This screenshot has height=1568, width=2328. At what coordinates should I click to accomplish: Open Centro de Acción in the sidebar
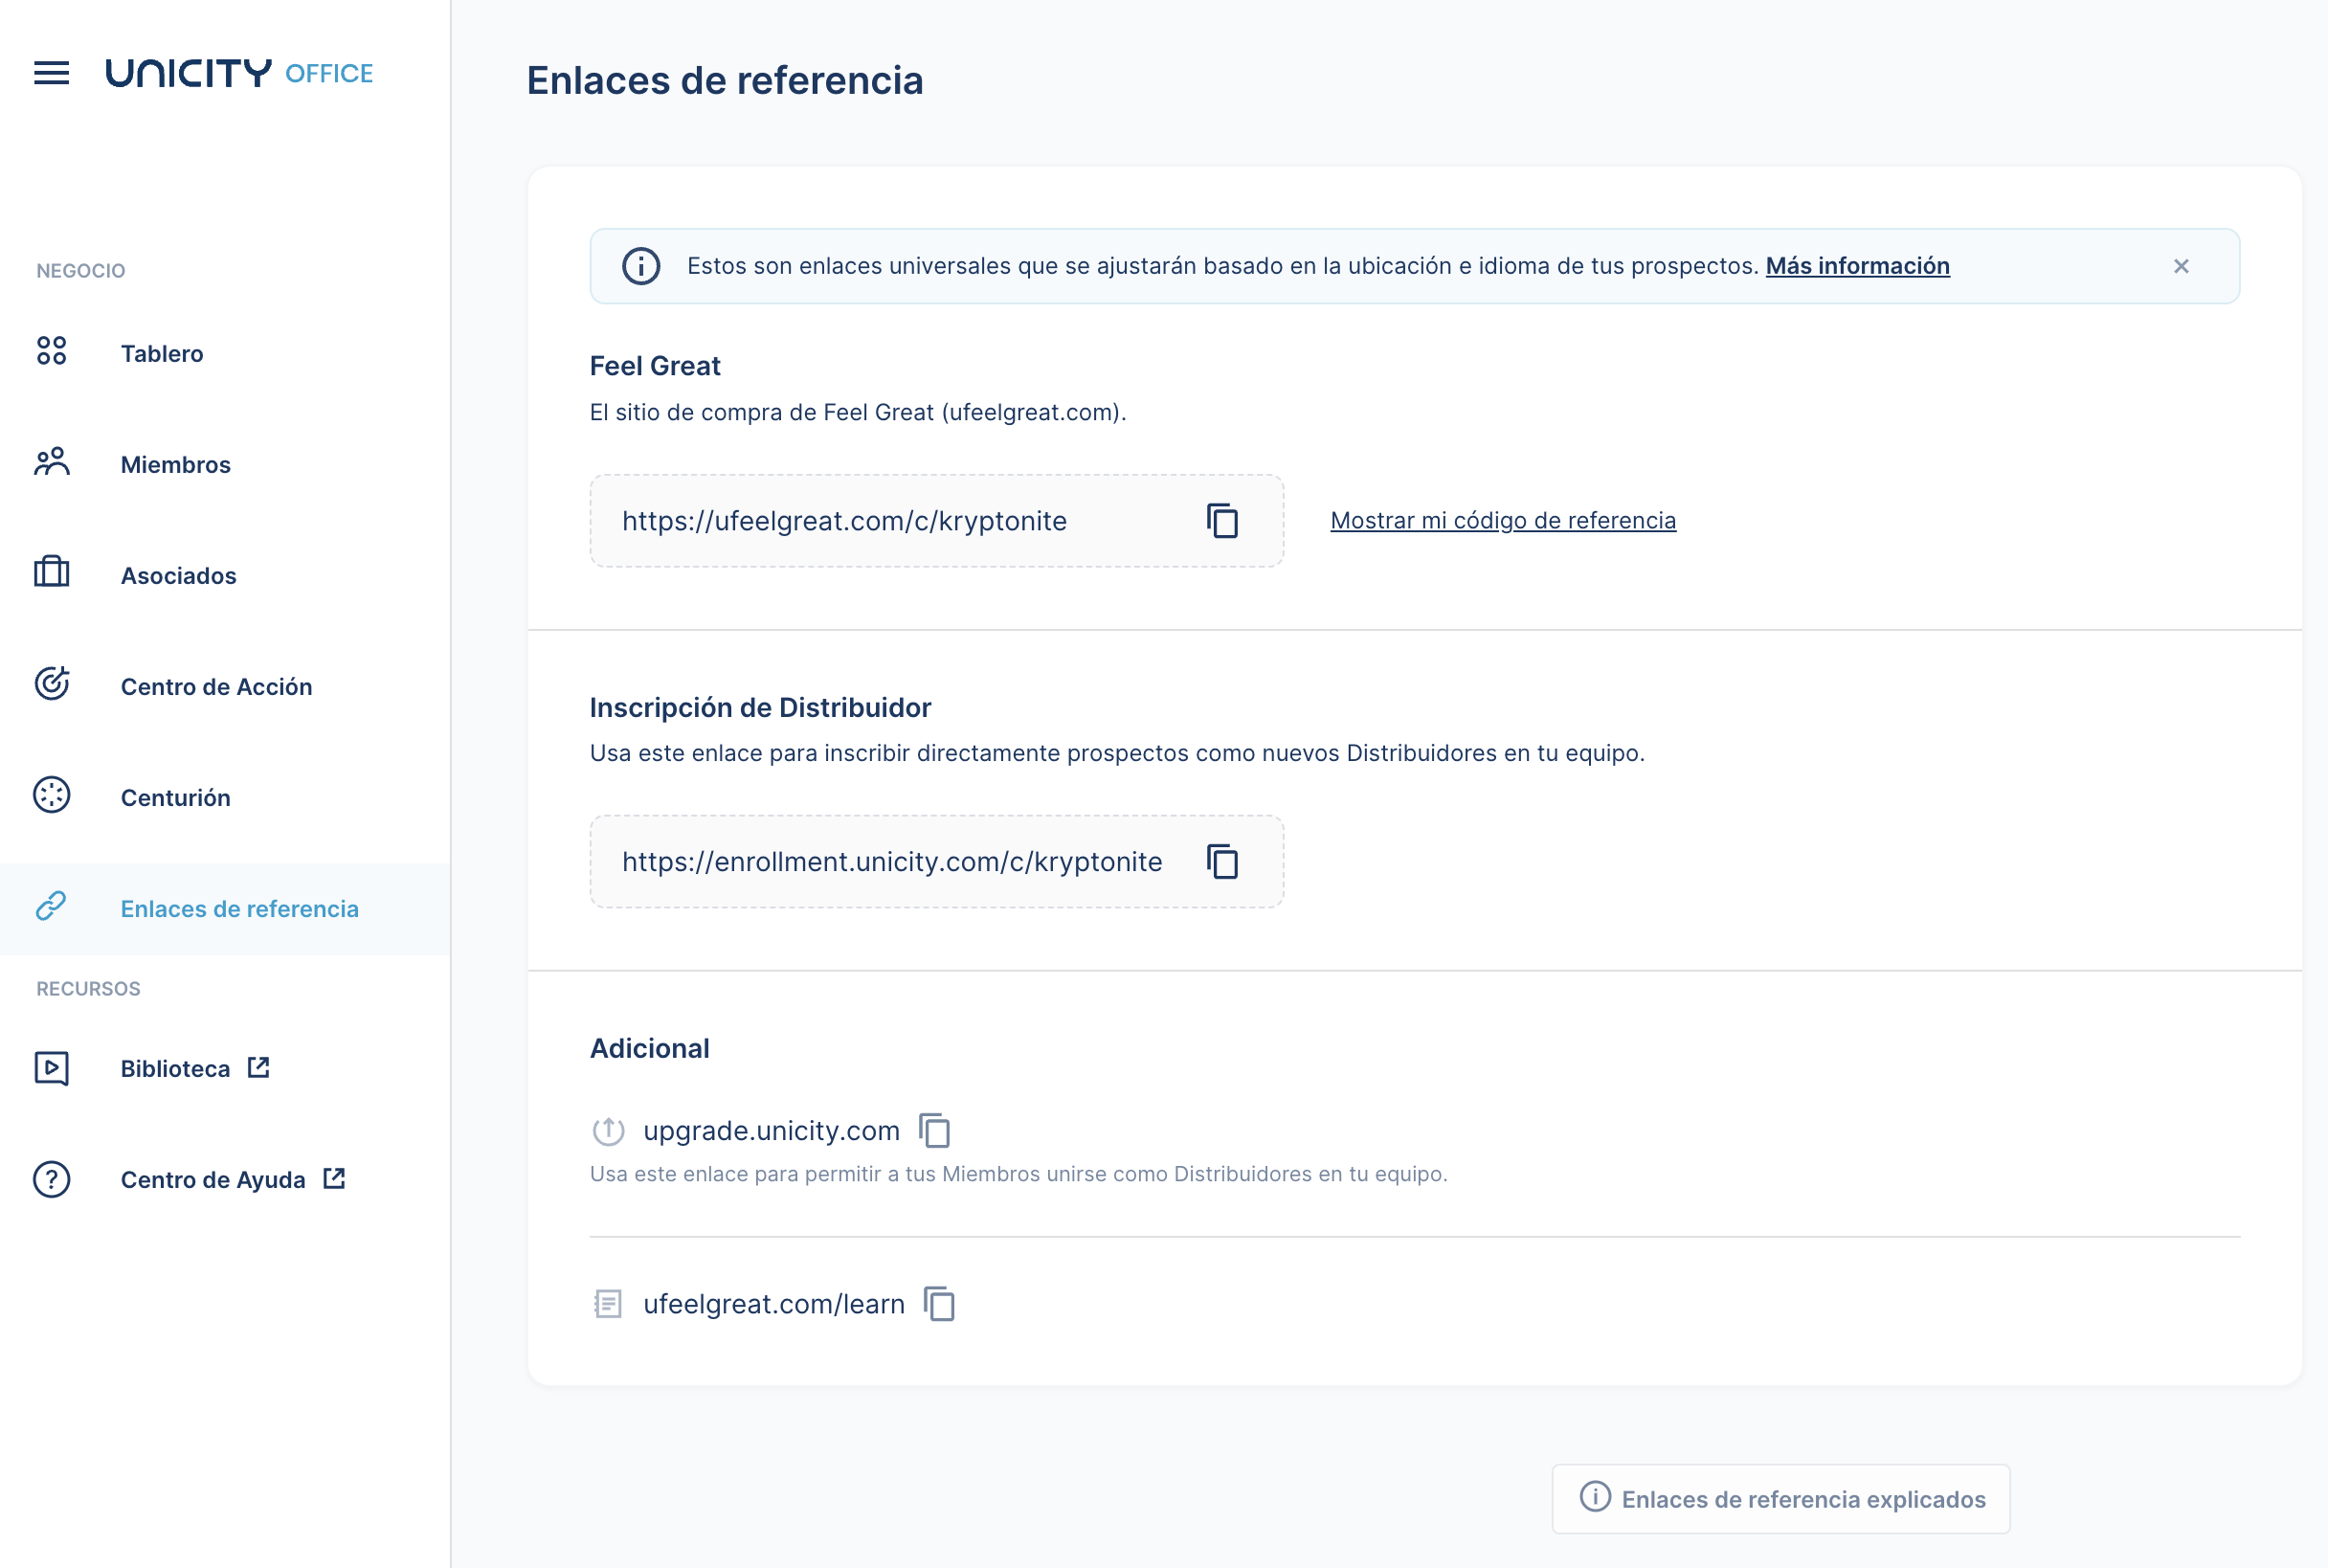tap(225, 686)
